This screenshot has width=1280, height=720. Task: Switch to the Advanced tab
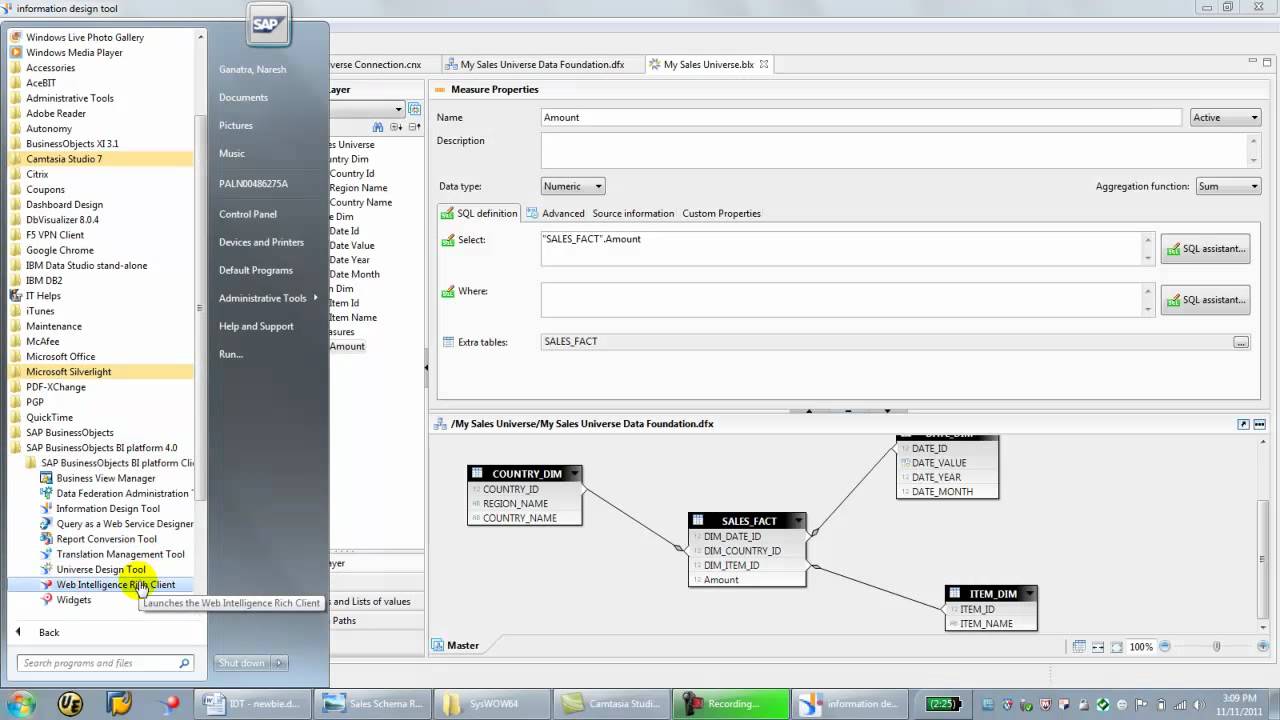556,213
